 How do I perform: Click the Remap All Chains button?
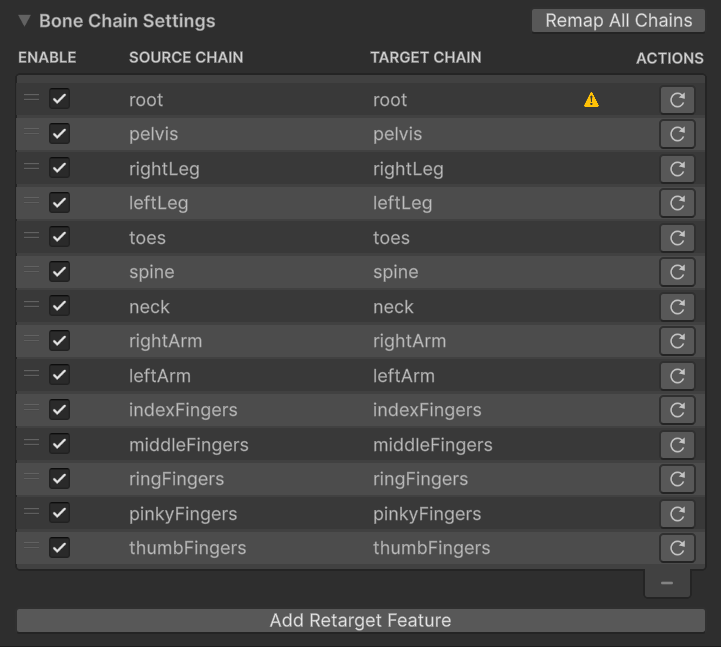[x=618, y=21]
